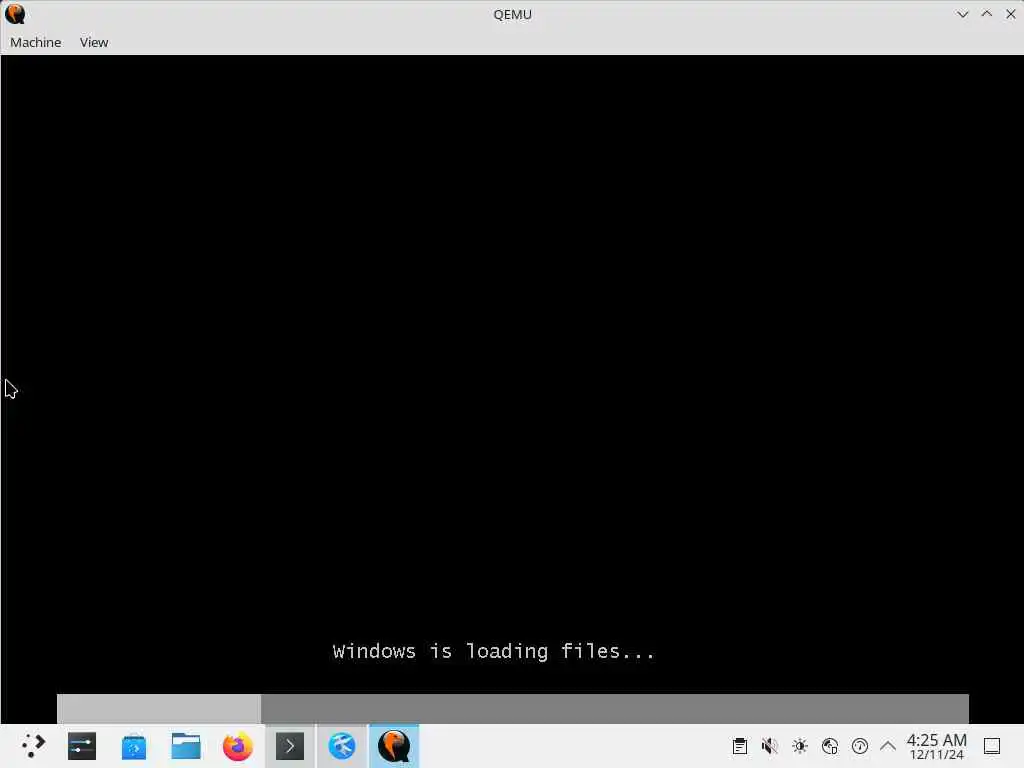This screenshot has height=768, width=1024.
Task: Toggle the muted audio volume icon
Action: click(x=769, y=746)
